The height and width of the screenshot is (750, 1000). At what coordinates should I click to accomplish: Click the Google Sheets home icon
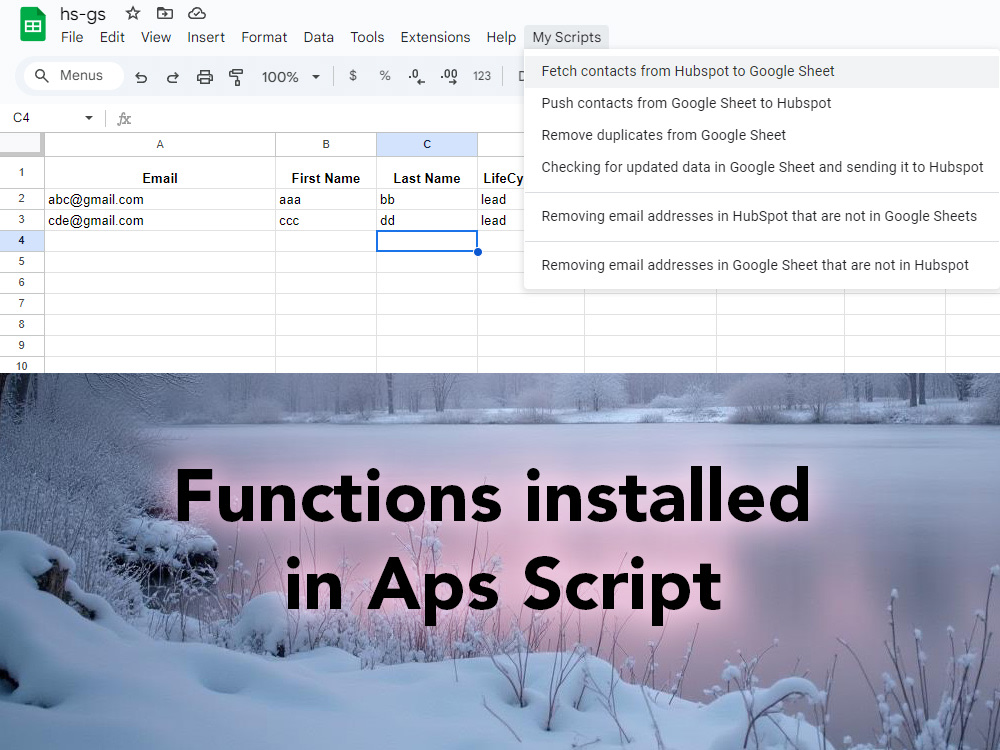coord(33,25)
